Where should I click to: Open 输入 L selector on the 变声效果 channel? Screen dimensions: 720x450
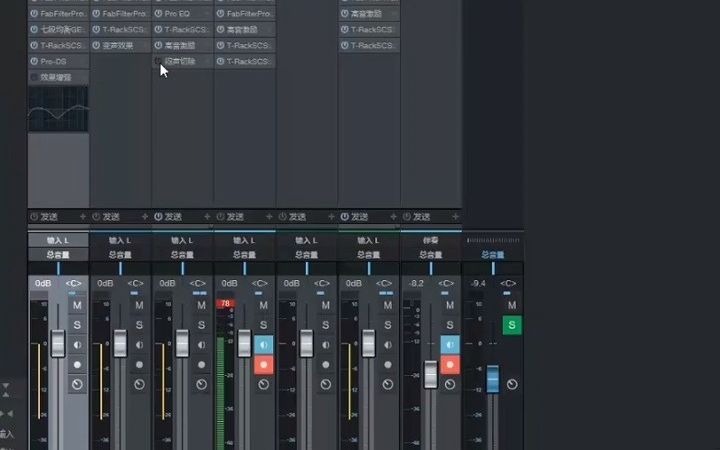coord(120,240)
